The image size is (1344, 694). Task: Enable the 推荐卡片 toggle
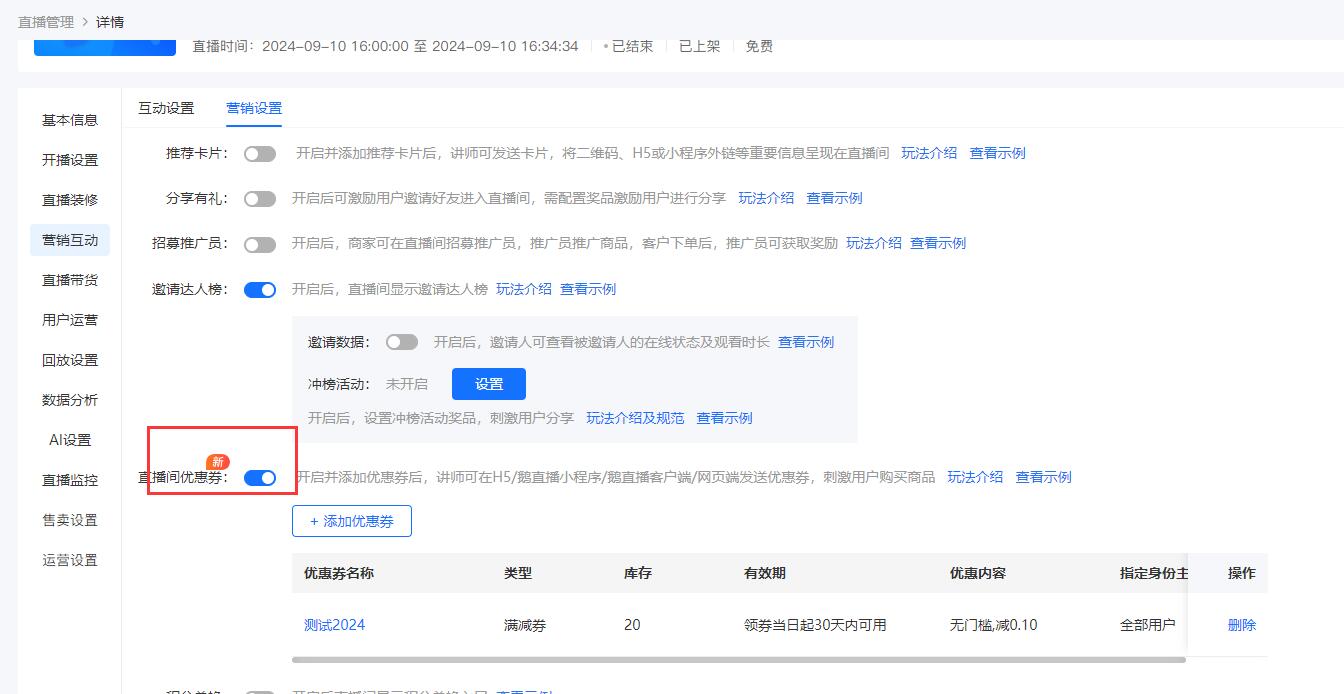coord(260,152)
